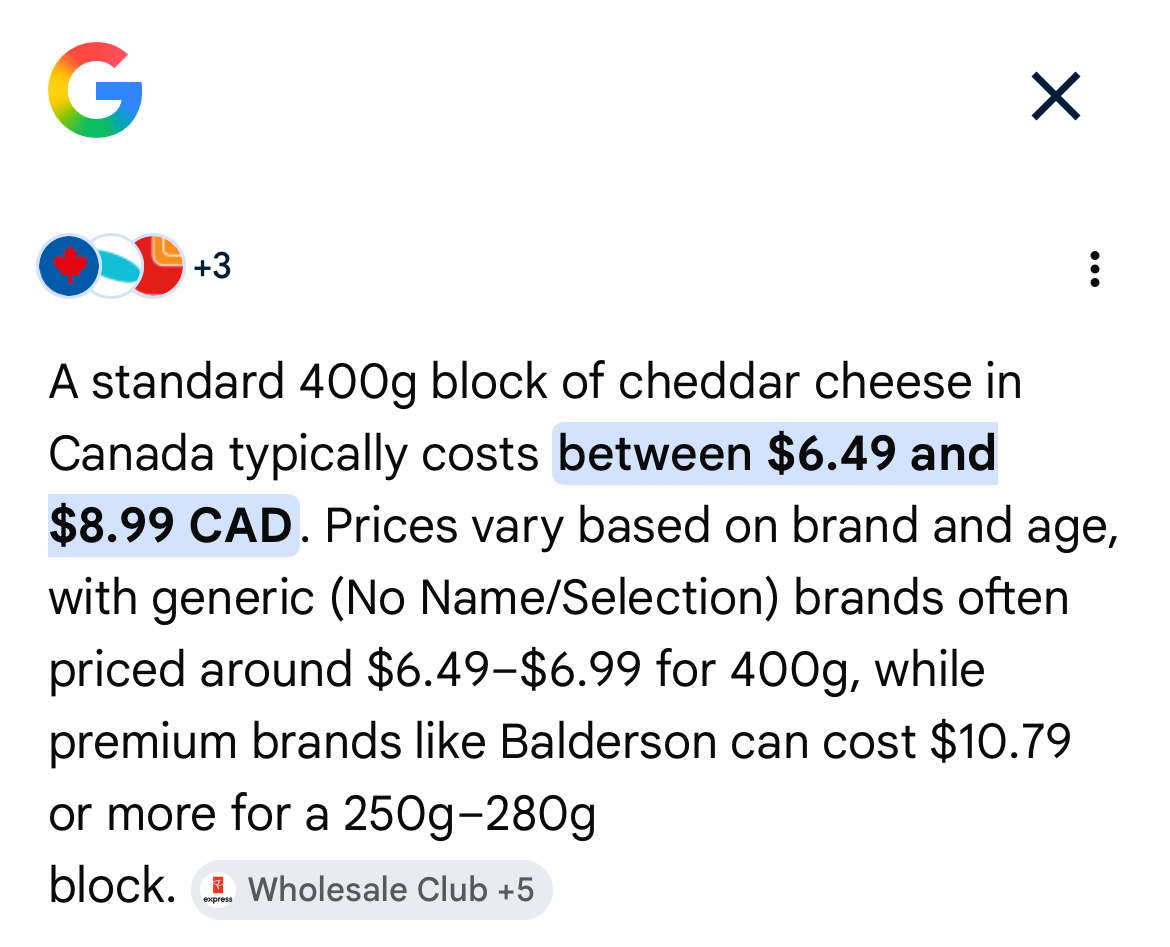Close the AI overview panel
Screen dimensions: 1170x947
[1056, 97]
